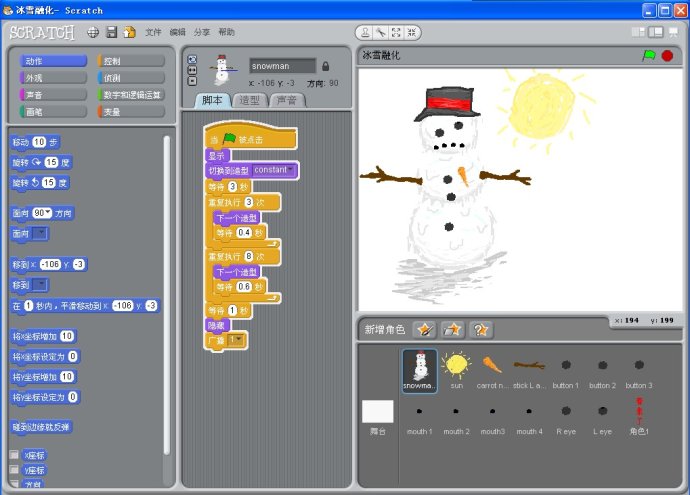The height and width of the screenshot is (495, 690).
Task: Select the 角色1 sprite
Action: click(x=639, y=417)
